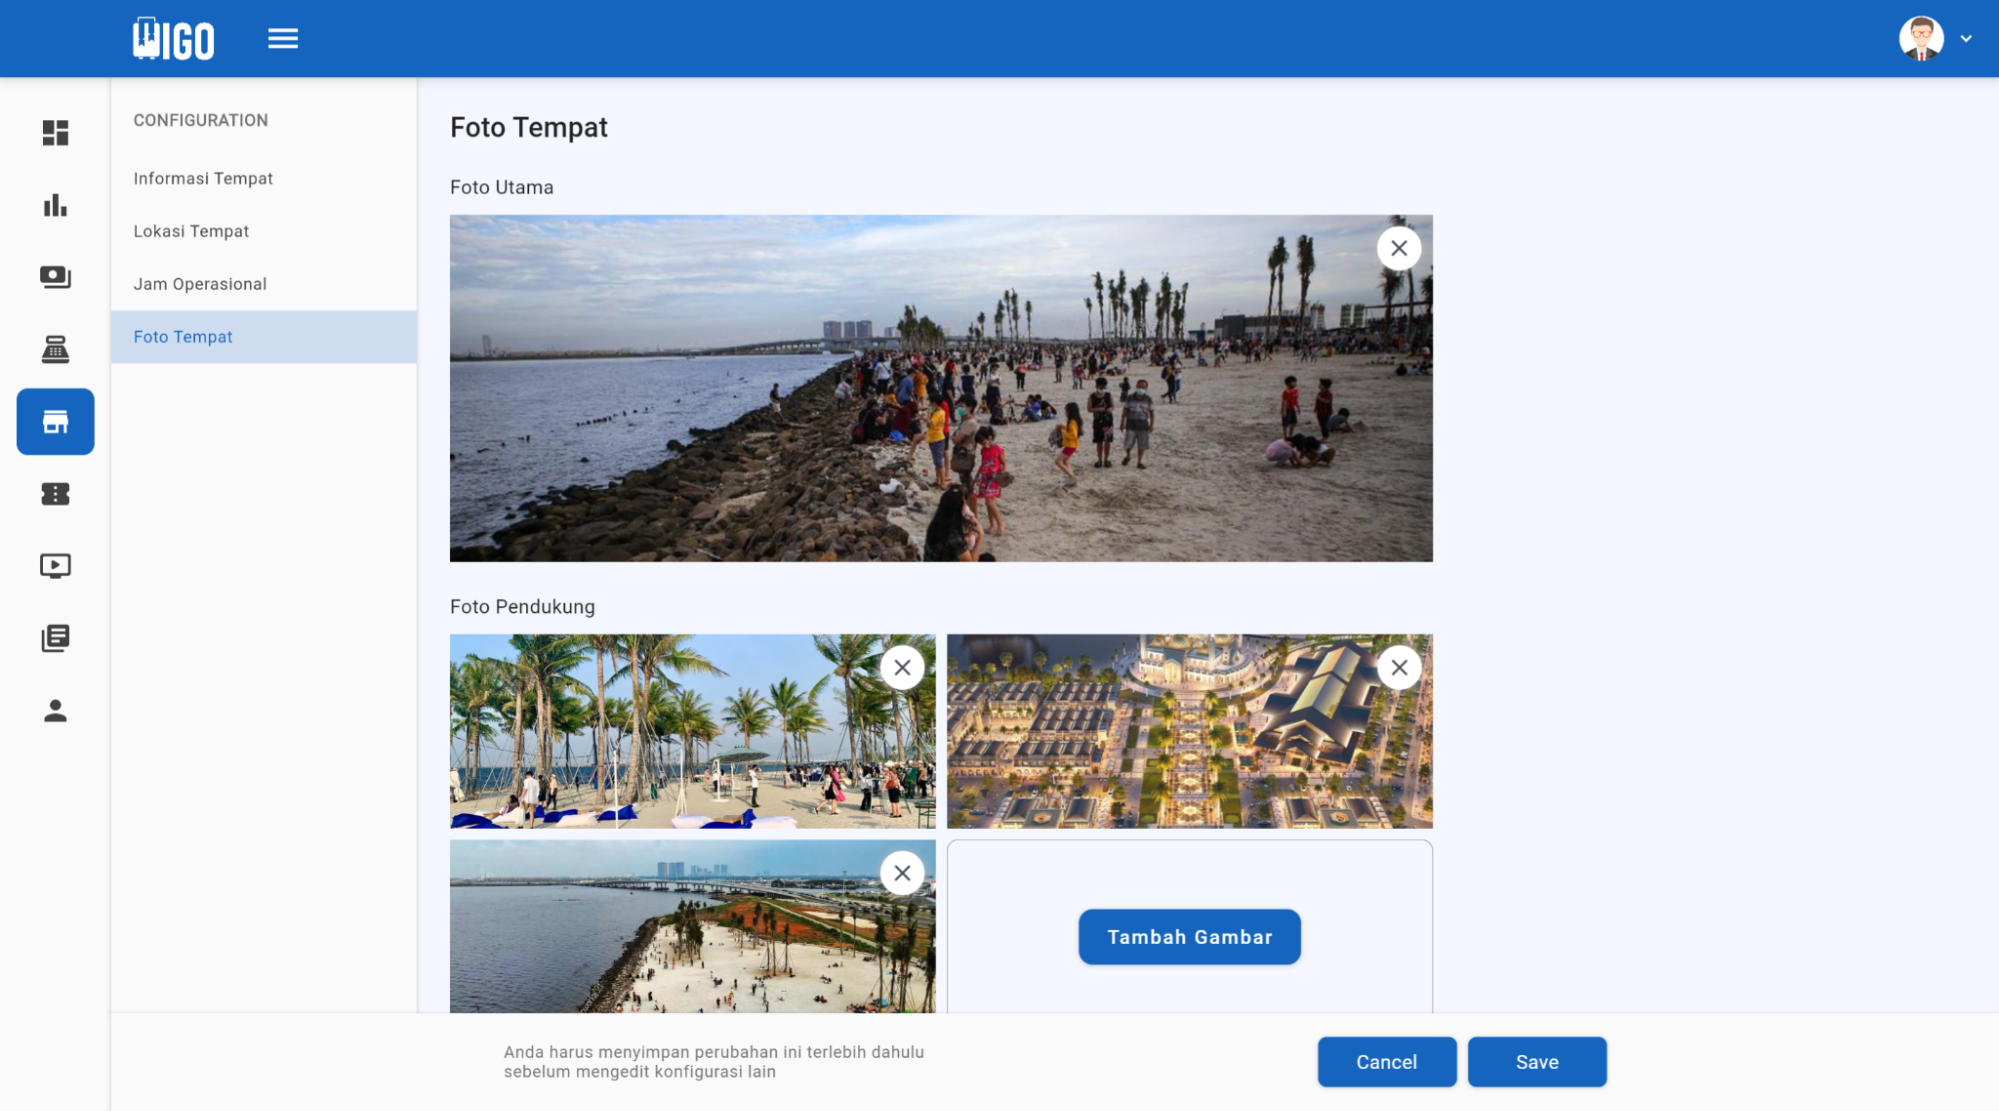This screenshot has height=1111, width=1999.
Task: Expand the profile dropdown chevron
Action: (x=1968, y=38)
